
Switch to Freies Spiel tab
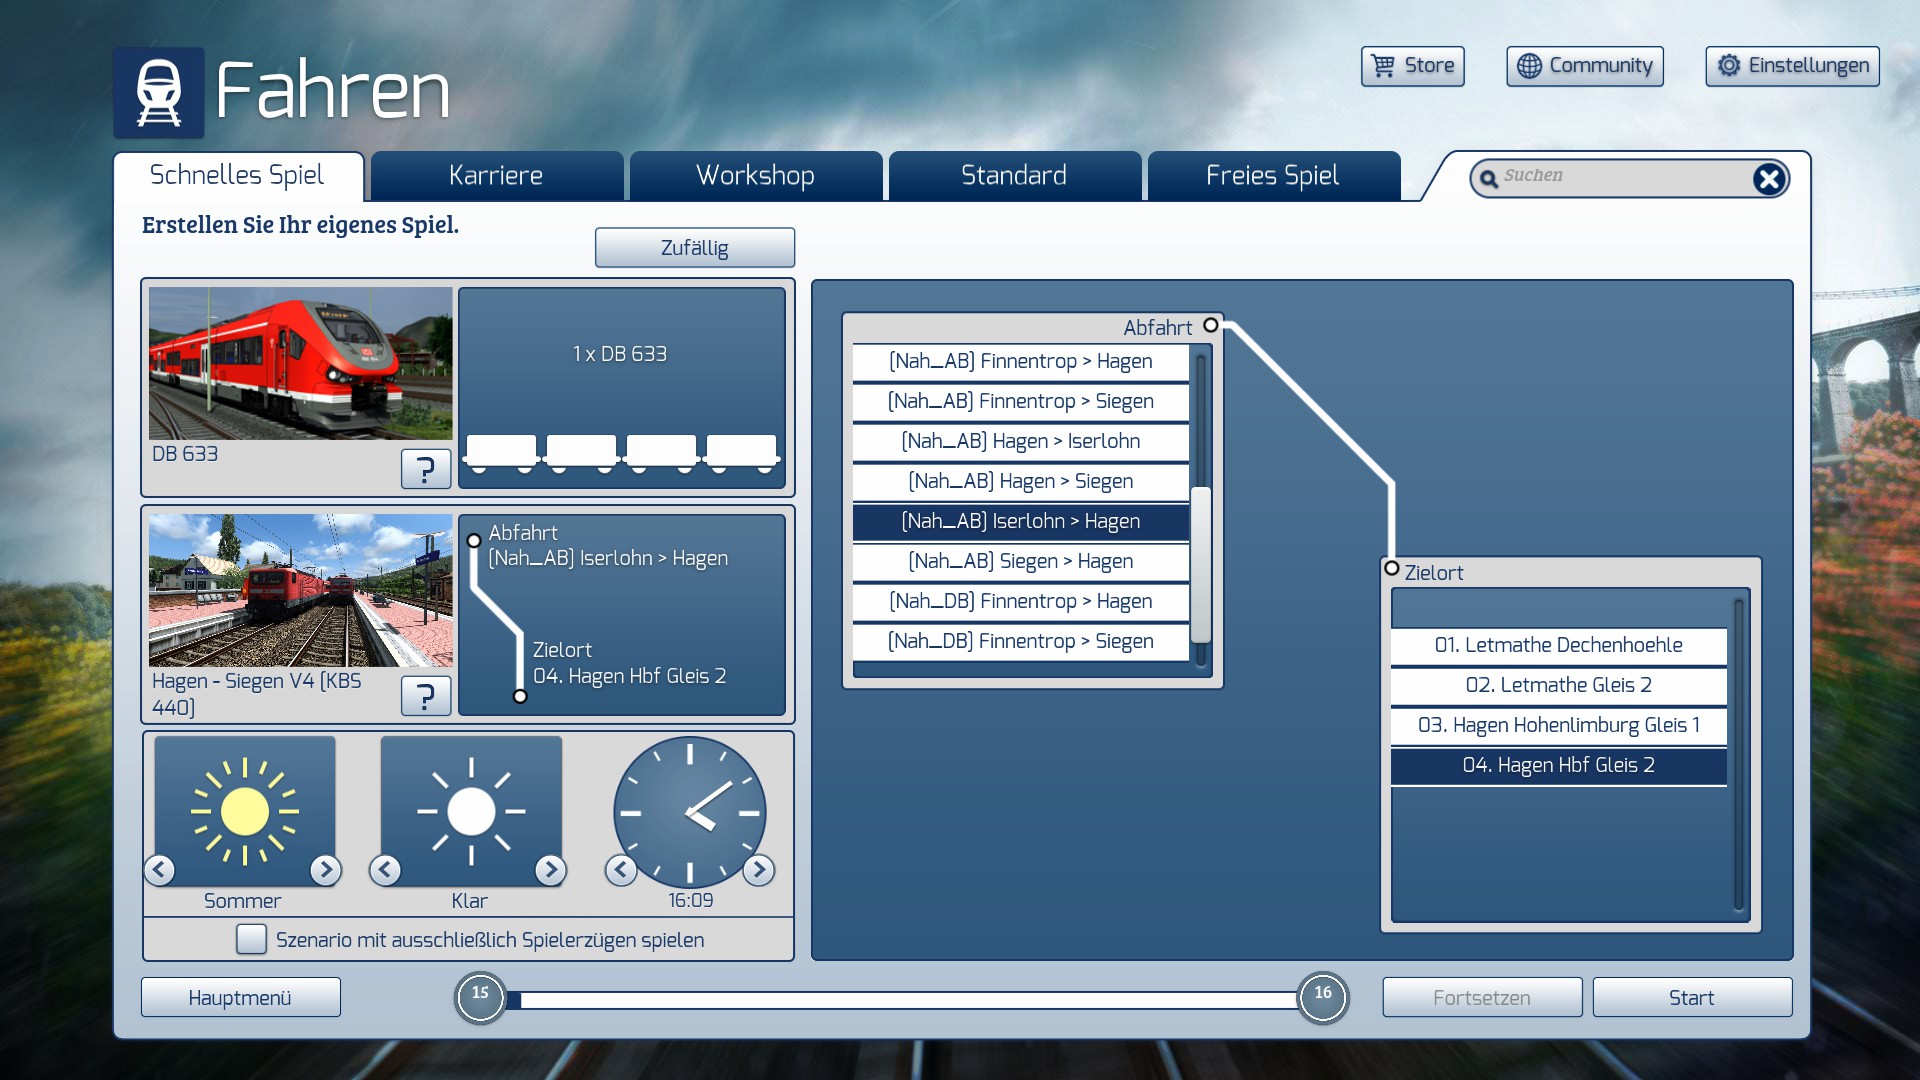pos(1272,176)
